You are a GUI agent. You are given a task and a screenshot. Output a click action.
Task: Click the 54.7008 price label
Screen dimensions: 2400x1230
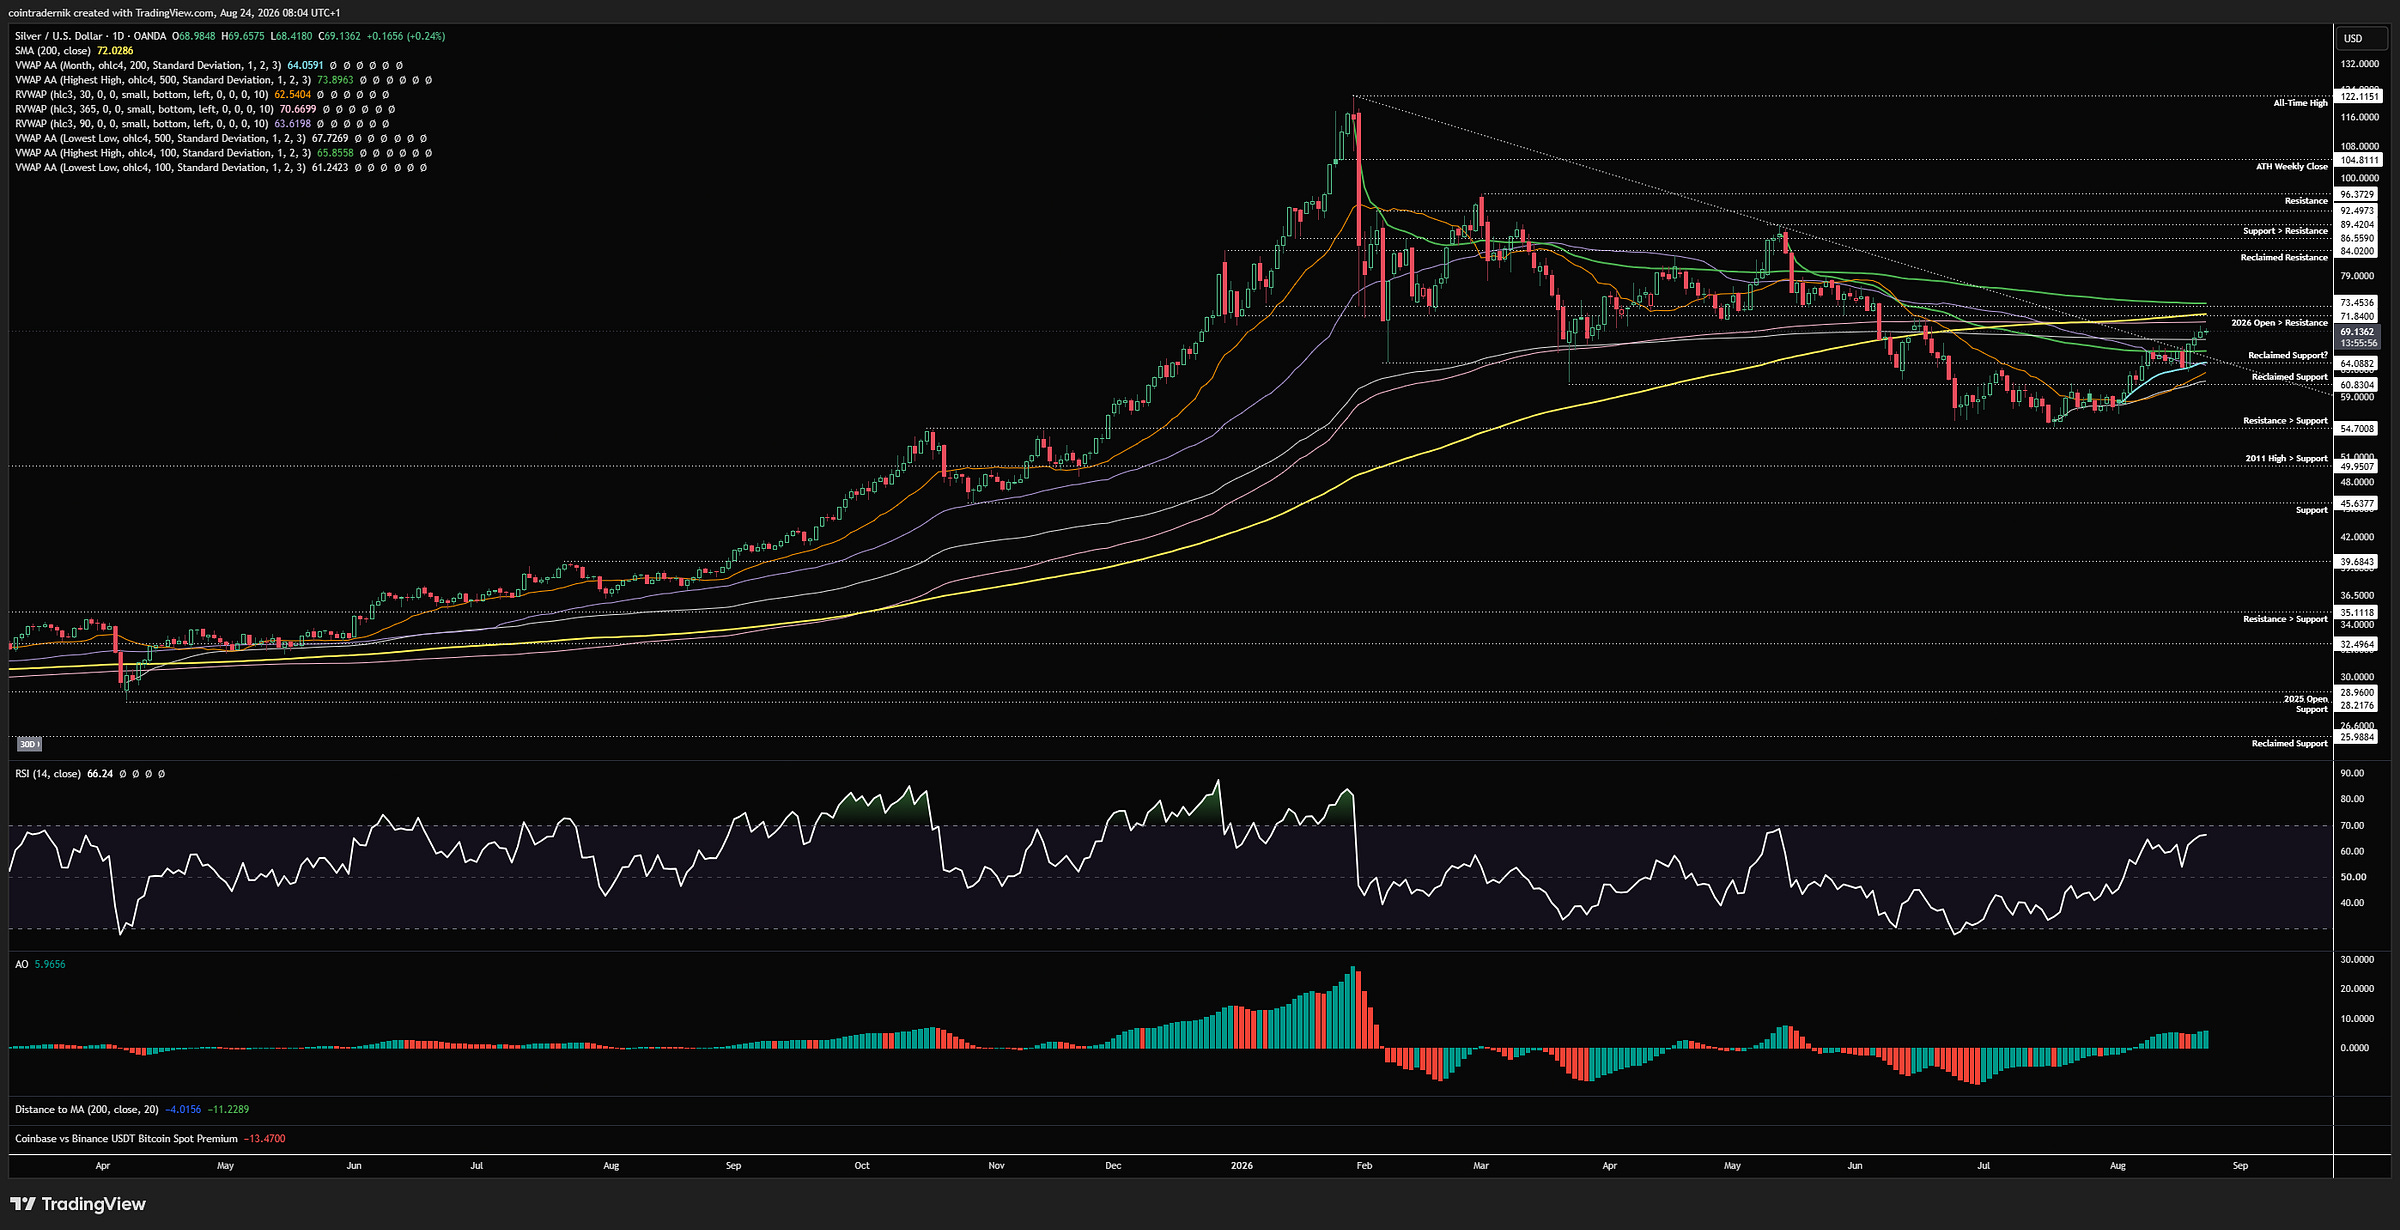(x=2357, y=429)
